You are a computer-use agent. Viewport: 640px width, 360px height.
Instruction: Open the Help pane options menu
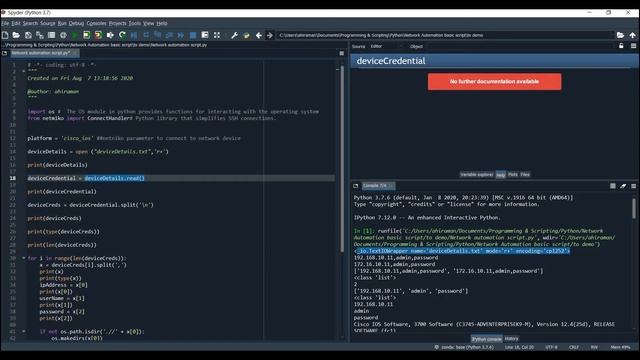click(x=633, y=46)
